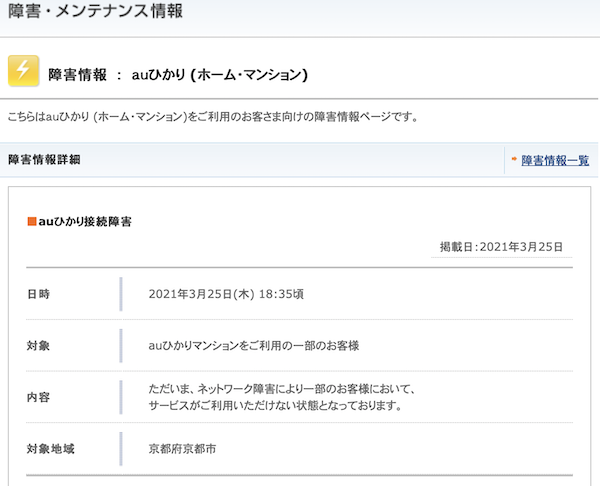Screen dimensions: 600x486
Task: Click the orange arrow beside 障害情報一覧
Action: [514, 158]
